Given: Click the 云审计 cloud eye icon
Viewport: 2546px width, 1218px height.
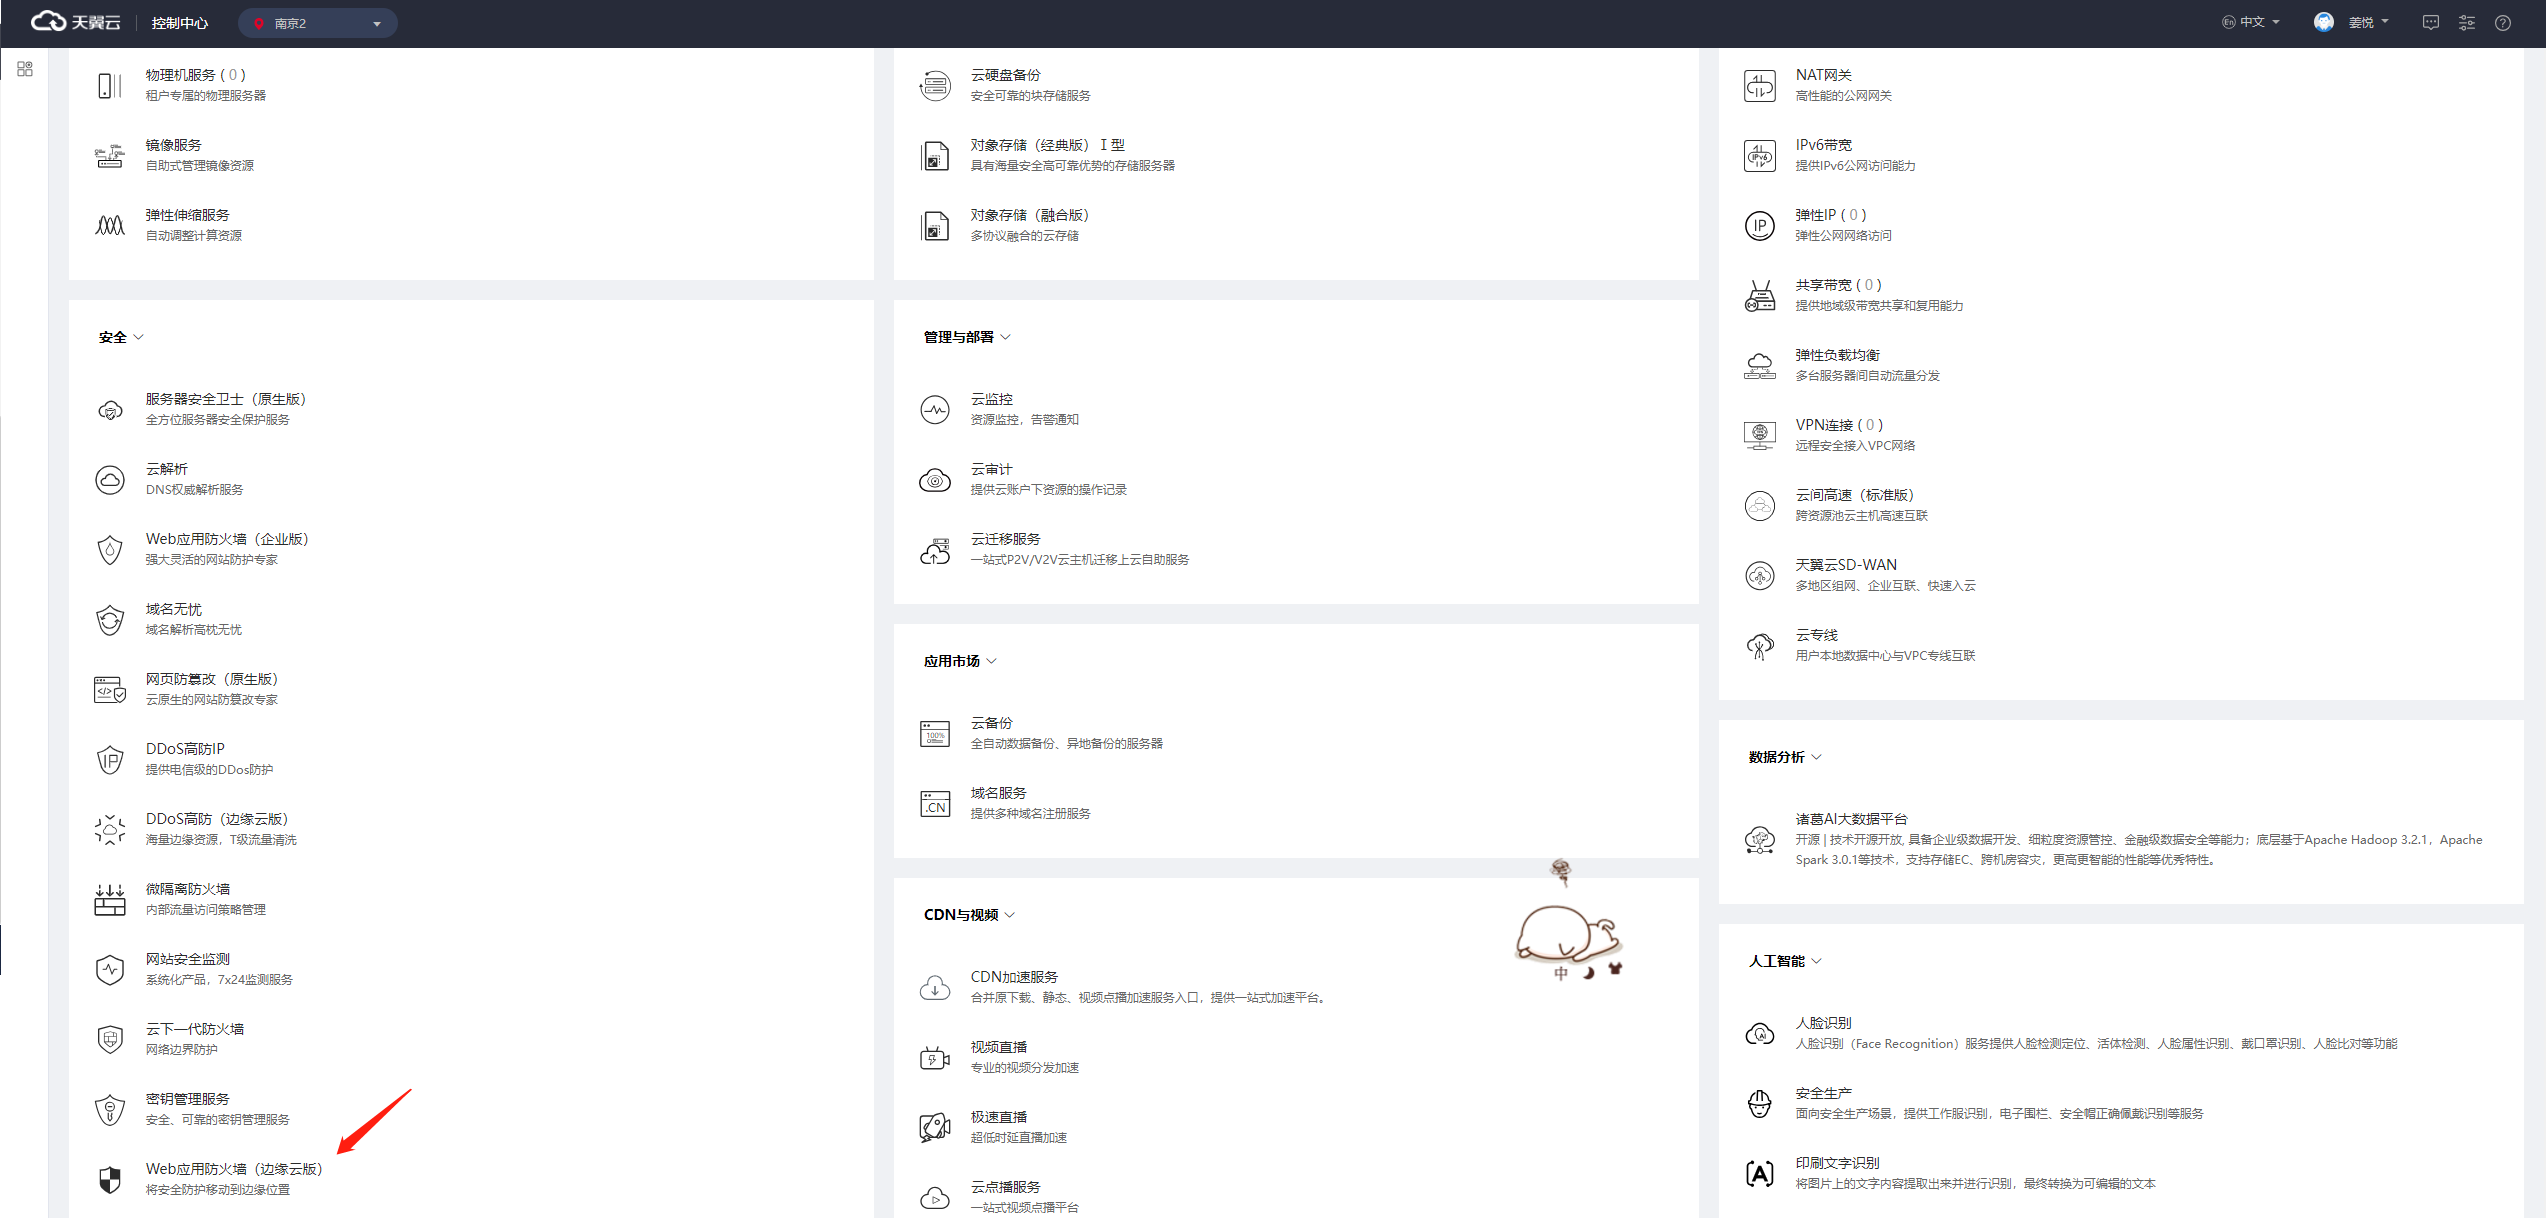Looking at the screenshot, I should coord(935,479).
